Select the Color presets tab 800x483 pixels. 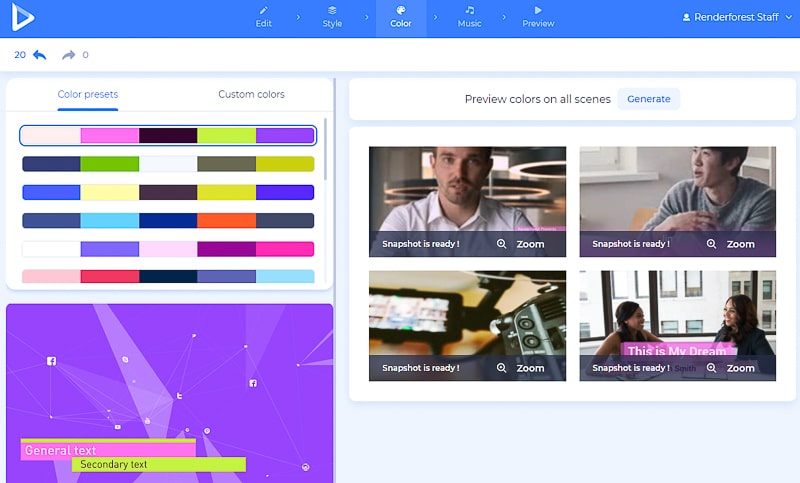pyautogui.click(x=87, y=94)
